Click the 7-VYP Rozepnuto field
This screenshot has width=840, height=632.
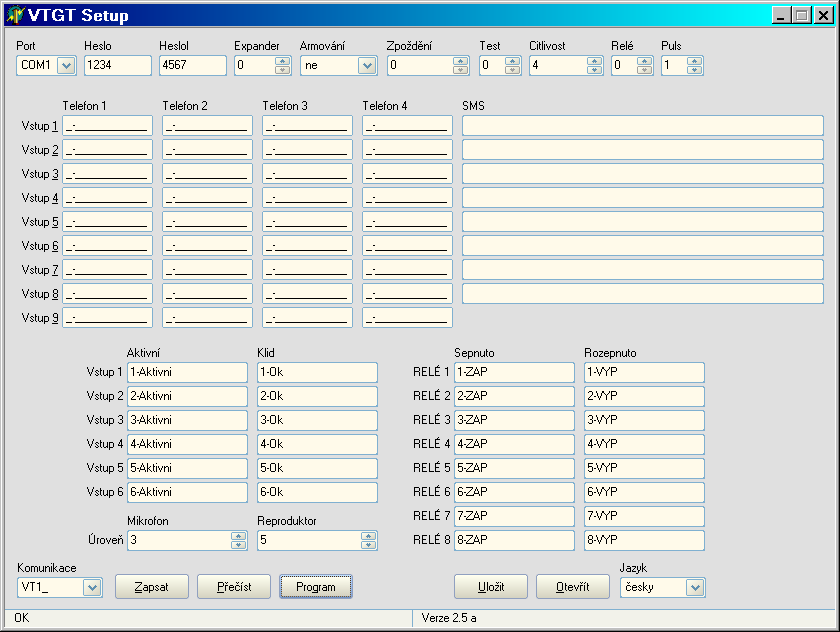[x=644, y=516]
